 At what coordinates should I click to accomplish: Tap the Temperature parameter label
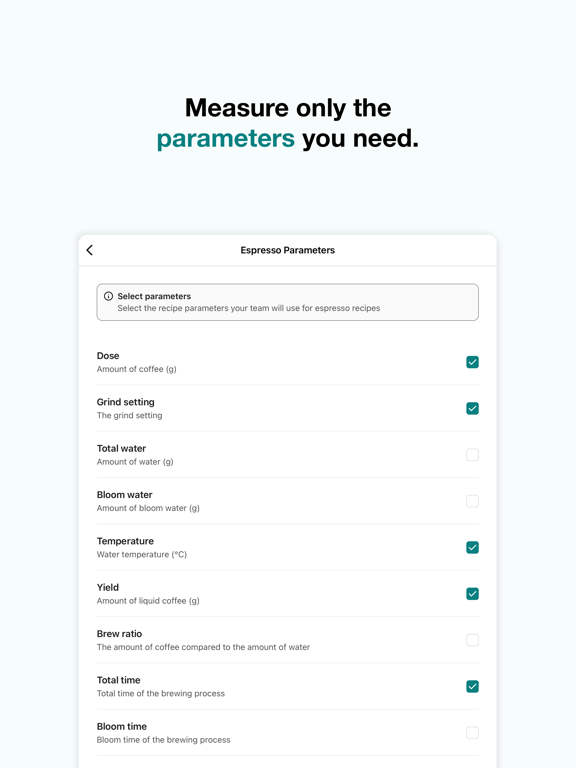[x=125, y=541]
